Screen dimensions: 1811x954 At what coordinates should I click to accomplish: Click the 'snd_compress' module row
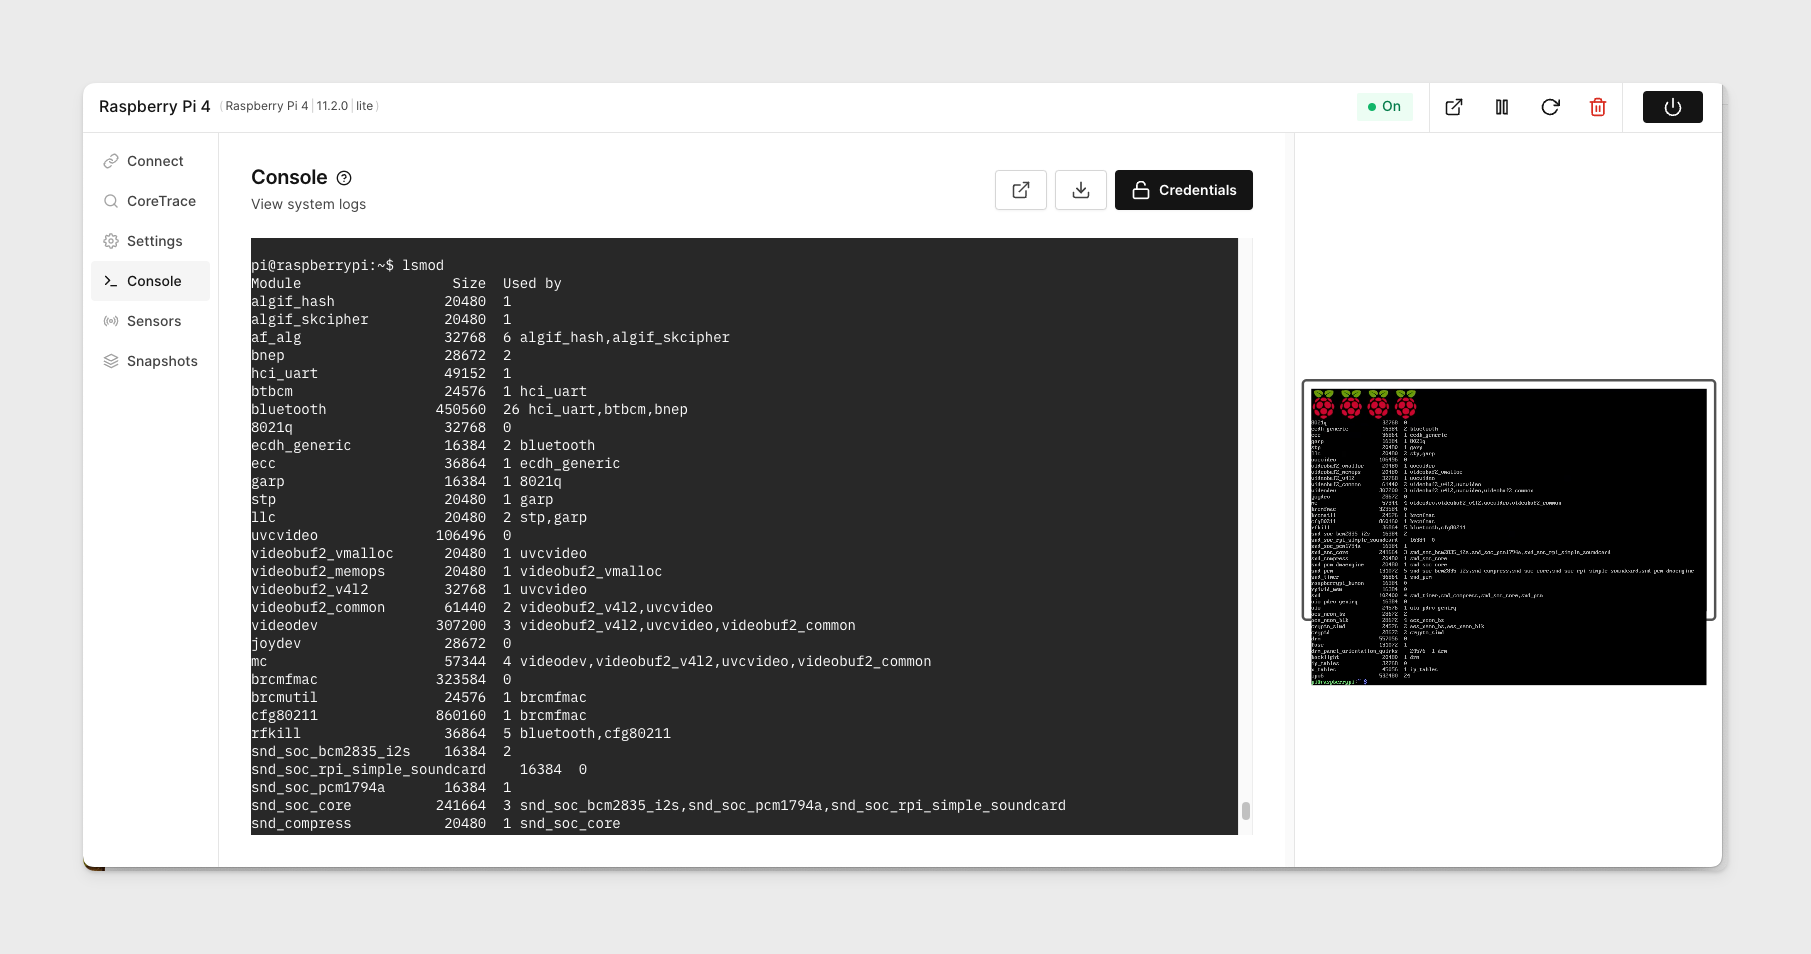435,824
